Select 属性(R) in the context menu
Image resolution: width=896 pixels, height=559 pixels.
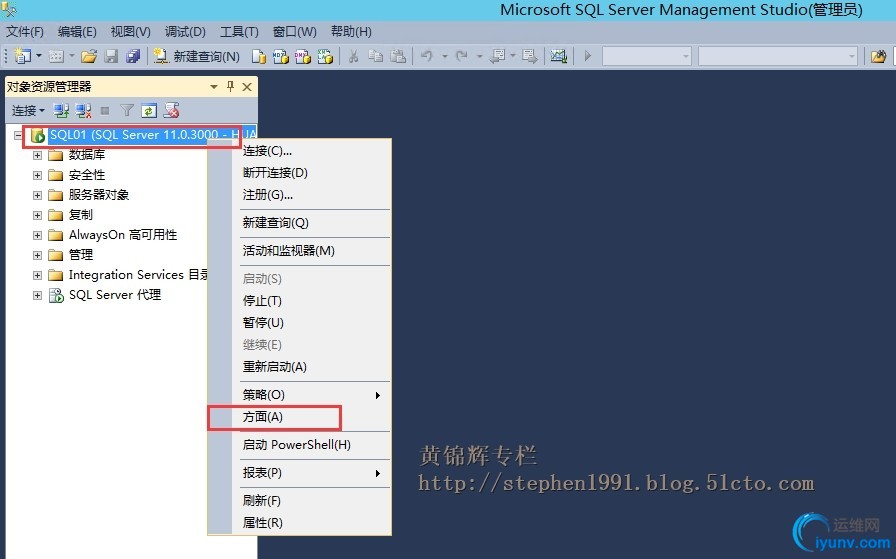(299, 523)
